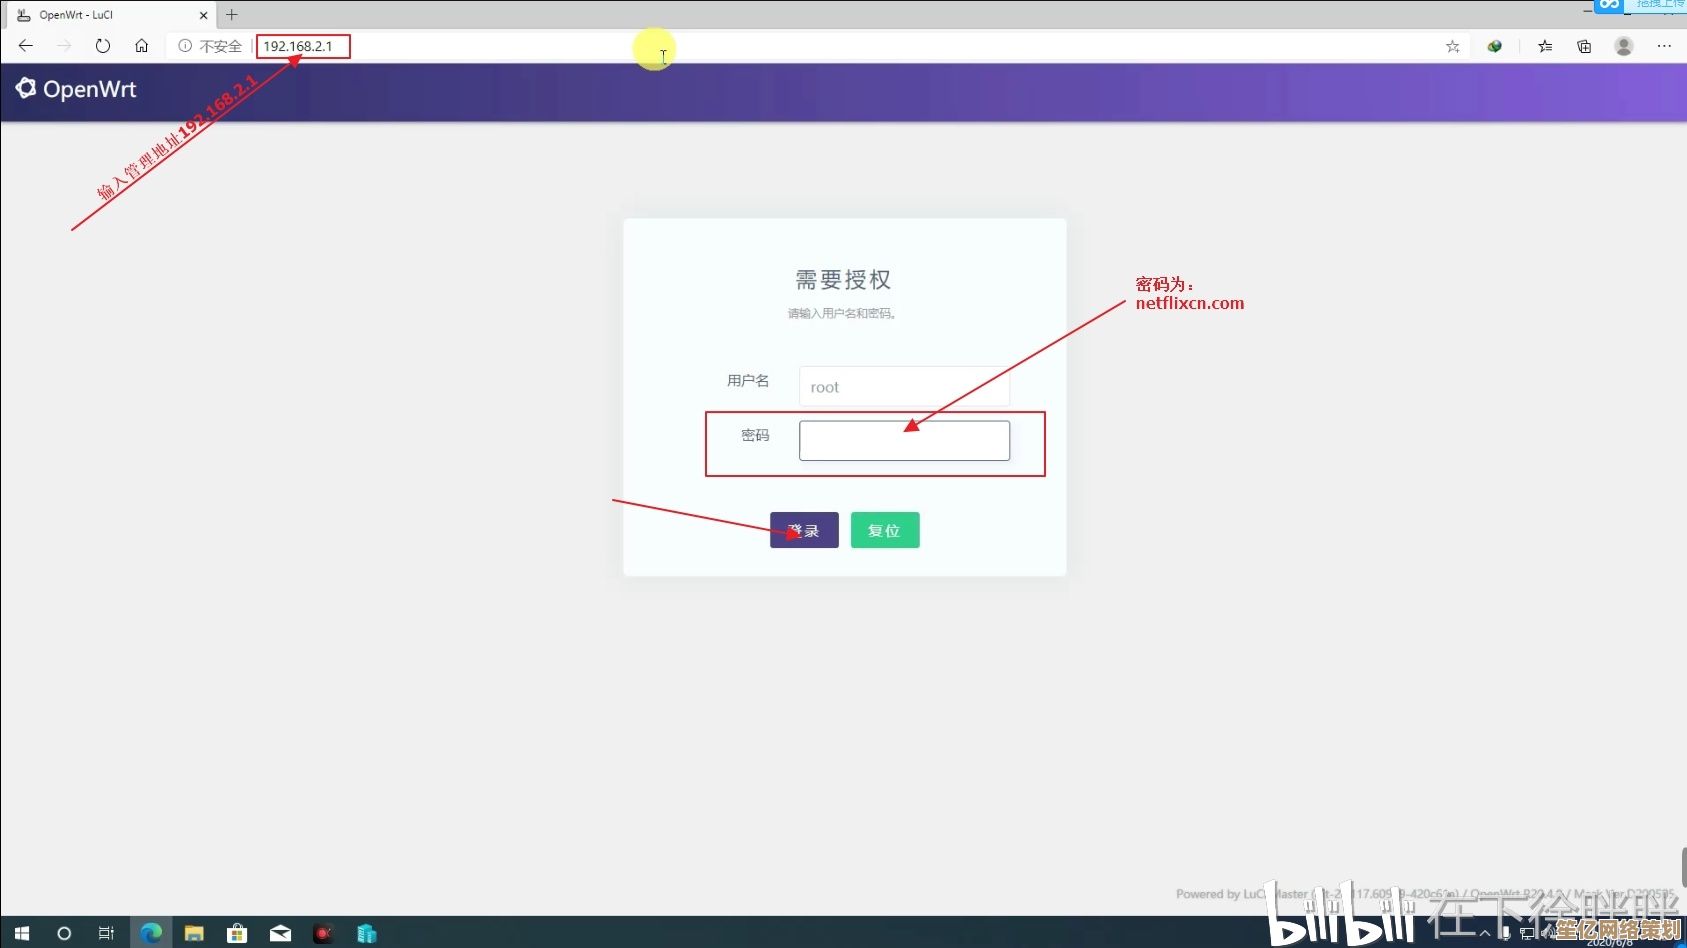View site info next to 不安全
The width and height of the screenshot is (1687, 948).
point(185,46)
